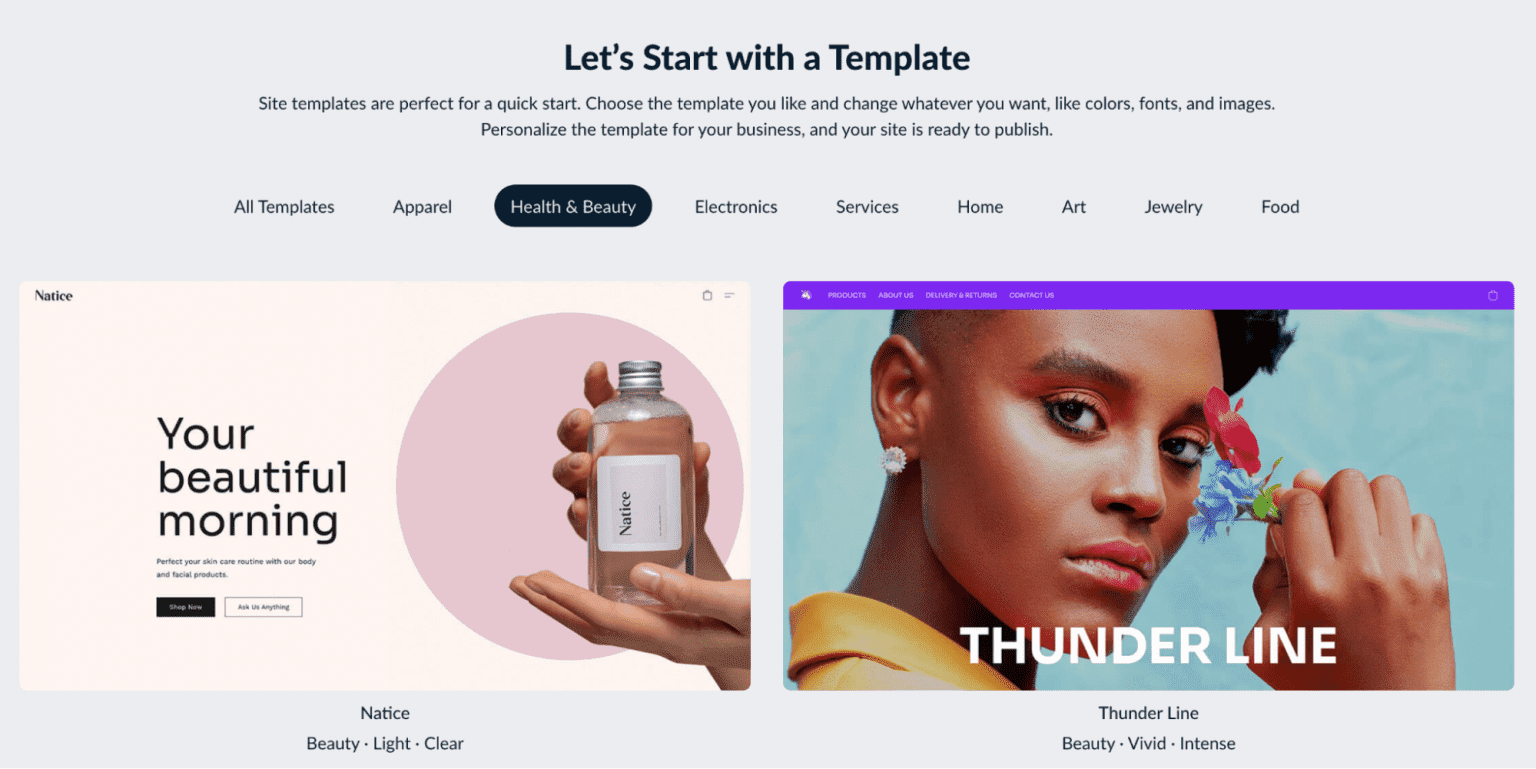Click Delivery & Returns in Thunder Line preview
1536x769 pixels.
tap(961, 295)
